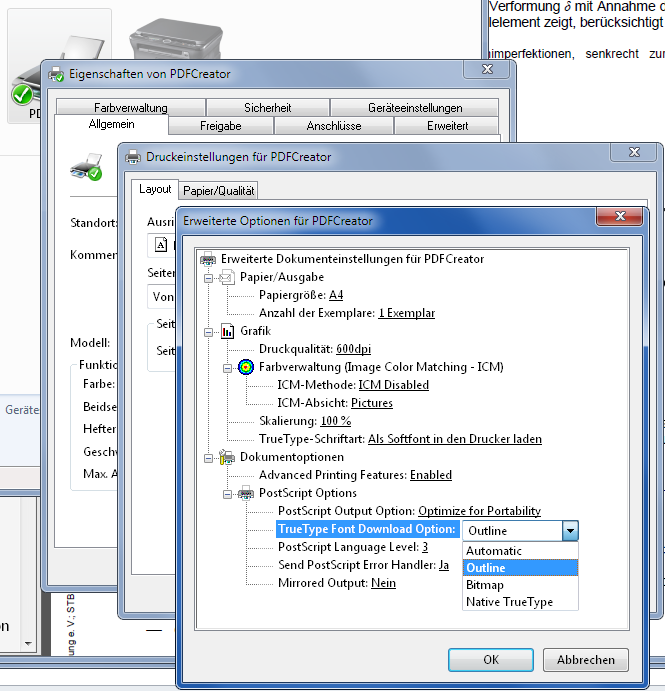Click the Advanced Printing Features Enabled value
The width and height of the screenshot is (665, 691).
tap(431, 475)
